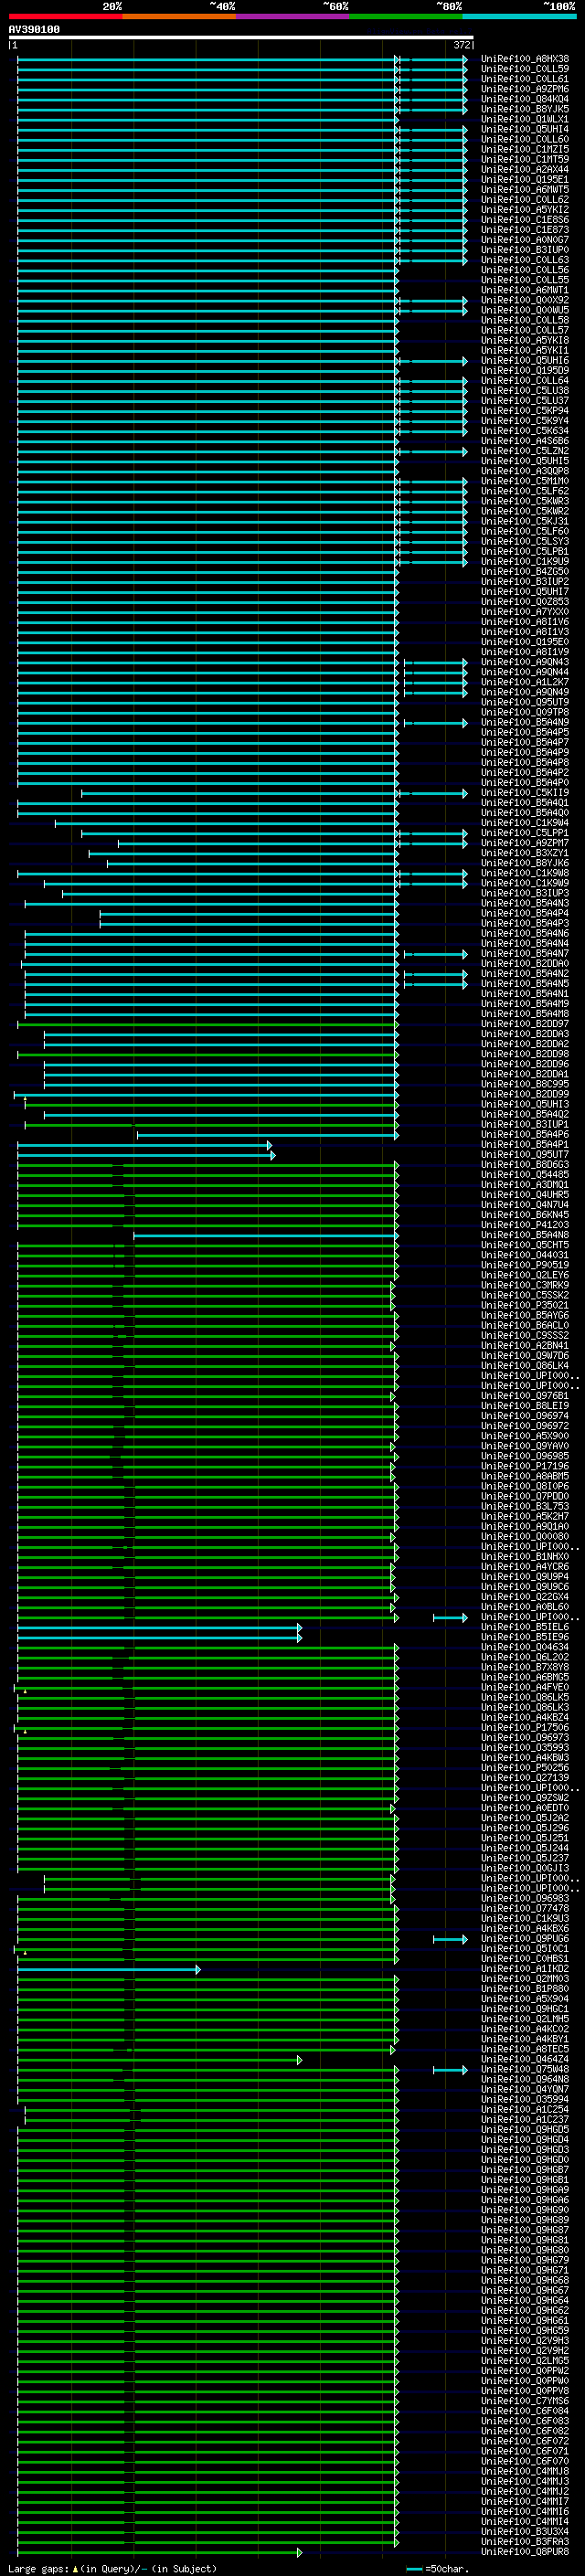Select the last hit UniRef100_Q8PUR8
Screen dimensions: 585x2576
(525, 2552)
